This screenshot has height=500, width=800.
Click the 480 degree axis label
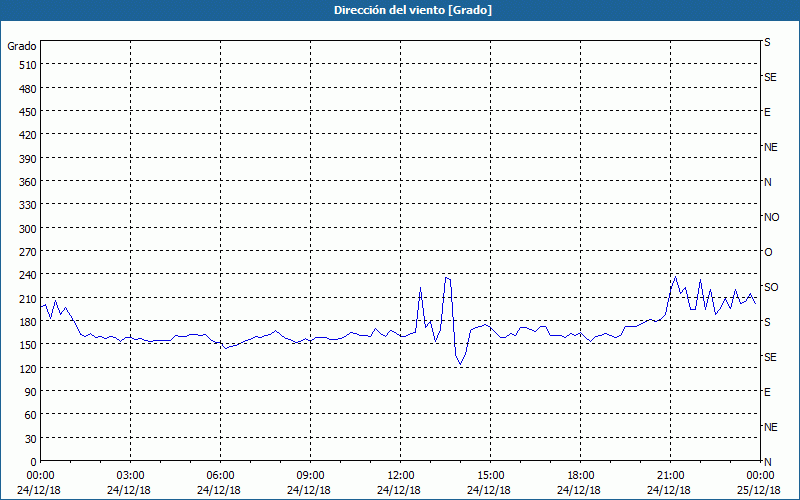tap(29, 88)
